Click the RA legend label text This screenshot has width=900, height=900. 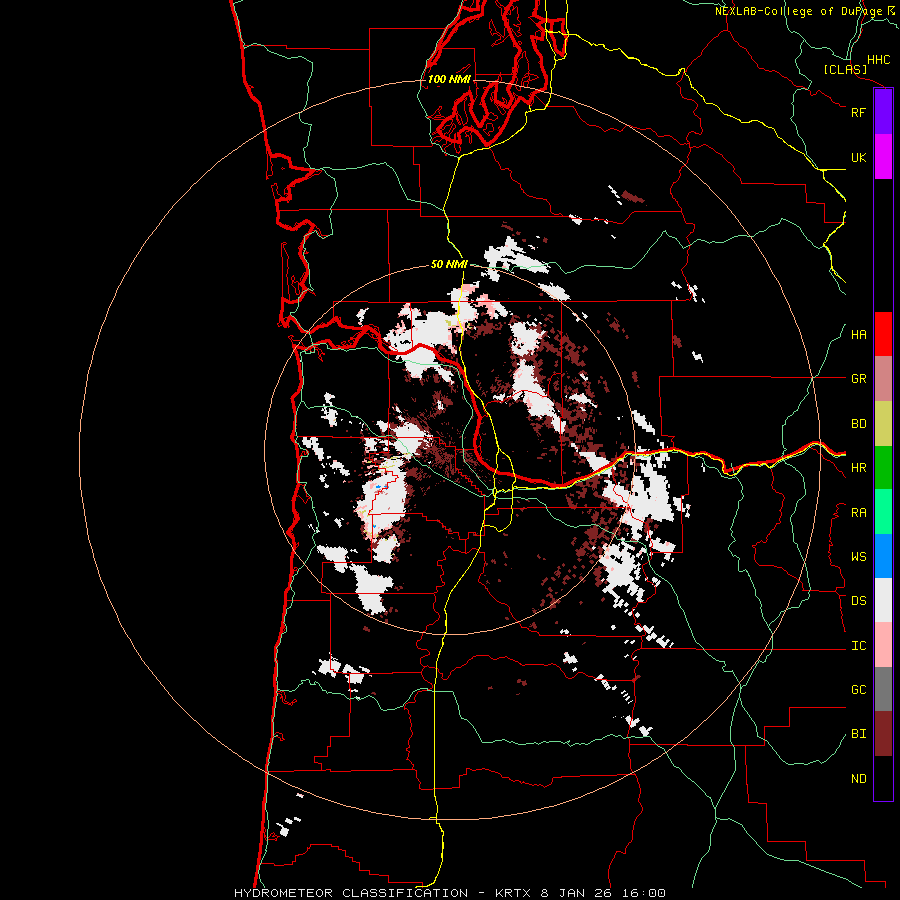pos(858,512)
